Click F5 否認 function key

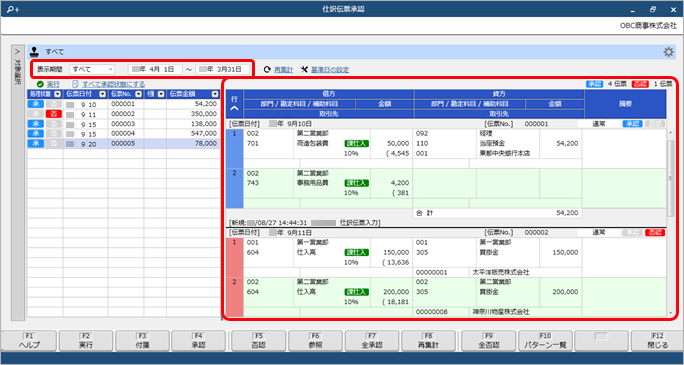point(259,341)
